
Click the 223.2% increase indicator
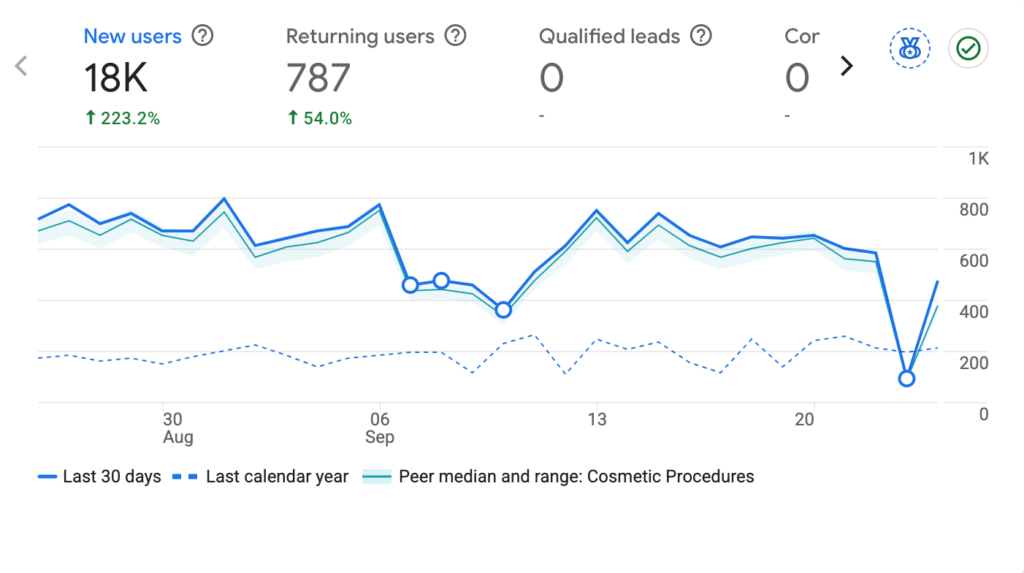click(123, 118)
